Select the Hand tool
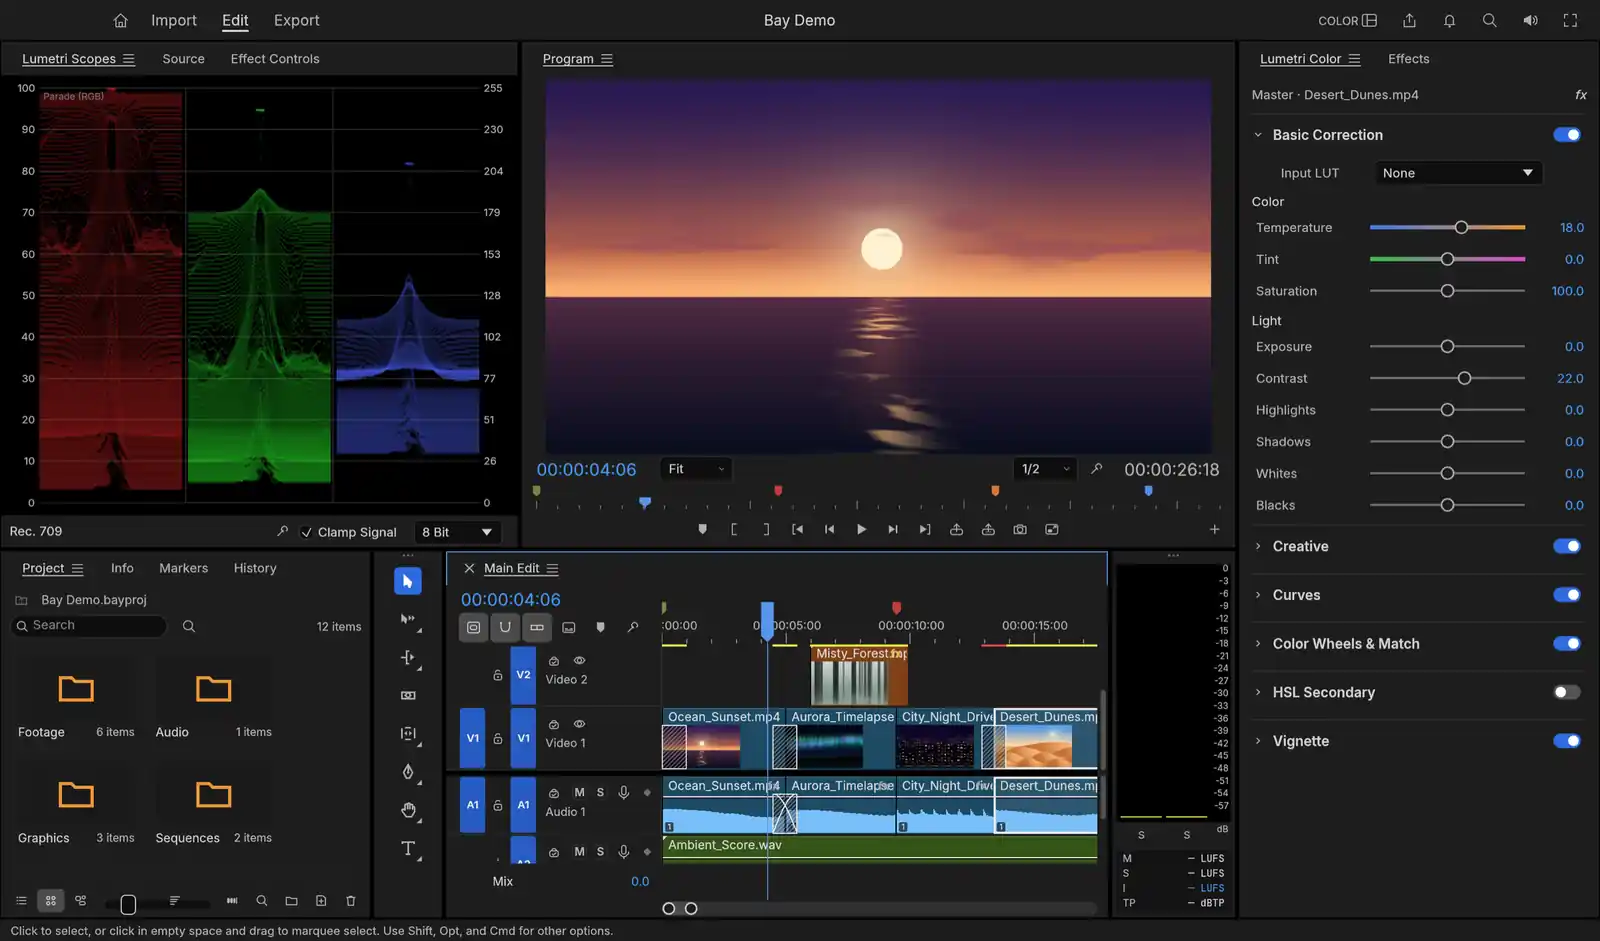The height and width of the screenshot is (941, 1600). click(x=407, y=810)
